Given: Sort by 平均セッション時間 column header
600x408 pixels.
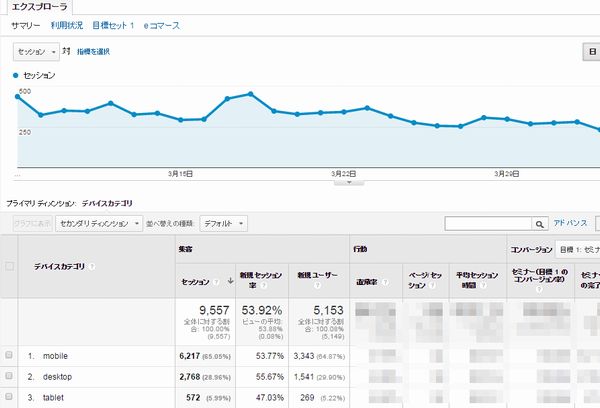Looking at the screenshot, I should coord(477,280).
